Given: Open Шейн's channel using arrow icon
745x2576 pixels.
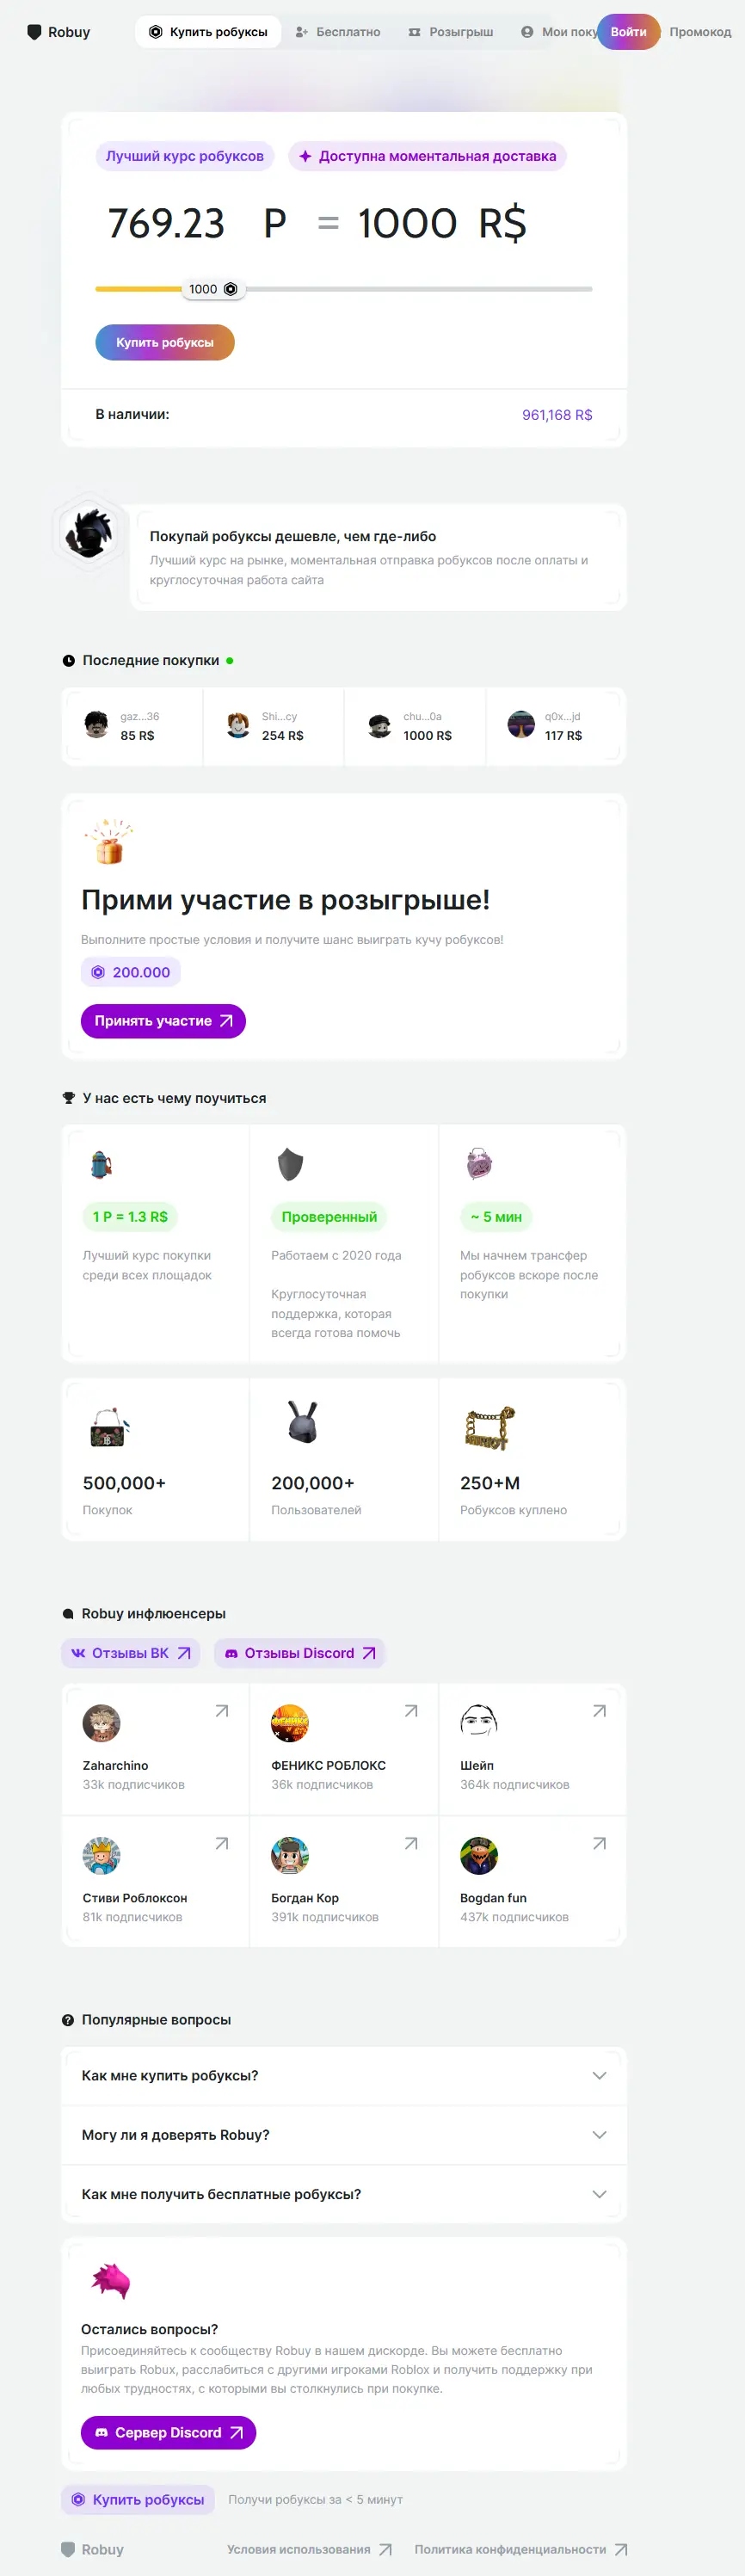Looking at the screenshot, I should click(x=600, y=1711).
